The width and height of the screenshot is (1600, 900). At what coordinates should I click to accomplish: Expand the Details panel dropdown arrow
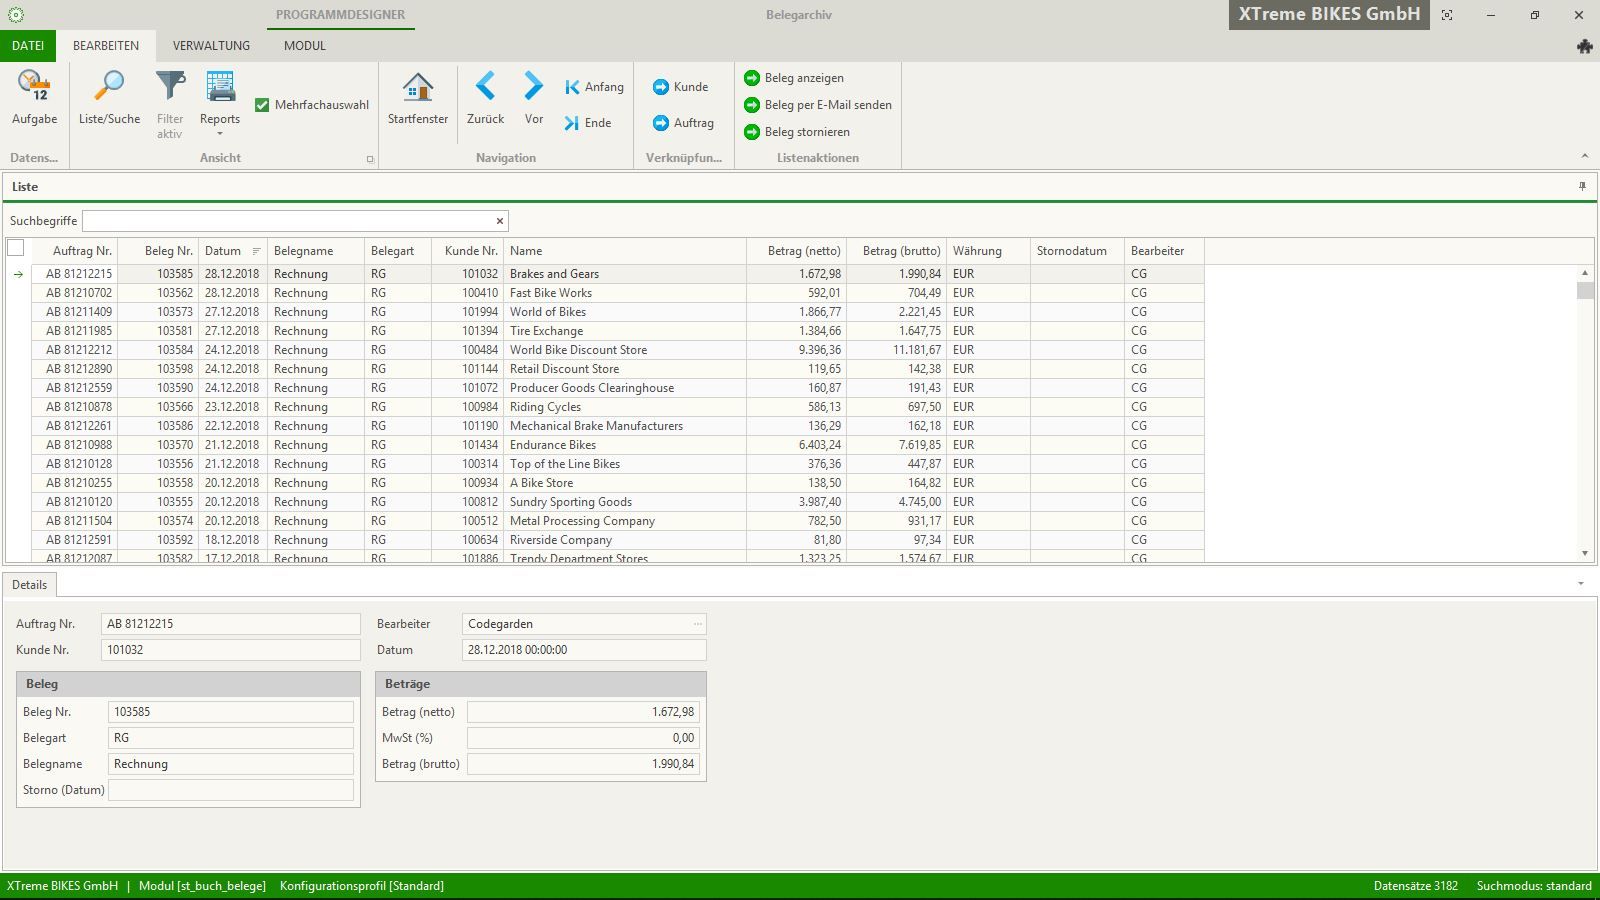click(x=1581, y=584)
